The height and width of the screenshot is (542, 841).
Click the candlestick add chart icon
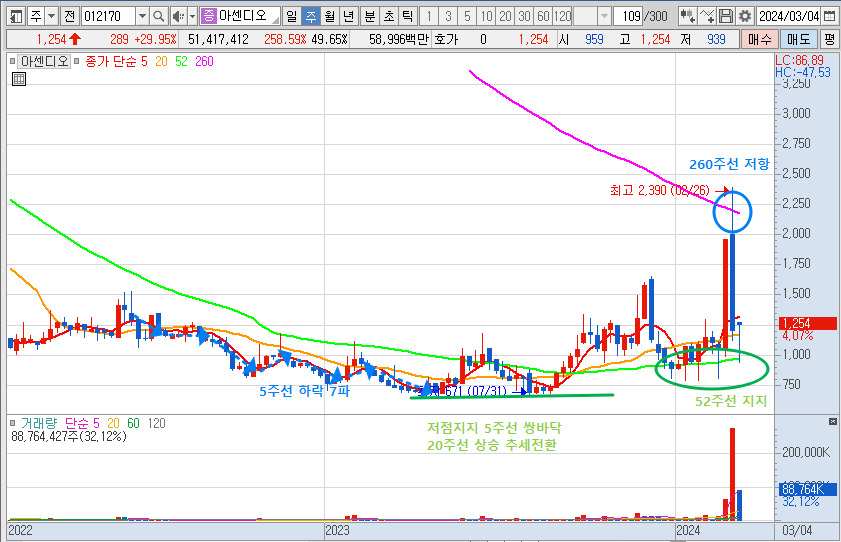687,16
